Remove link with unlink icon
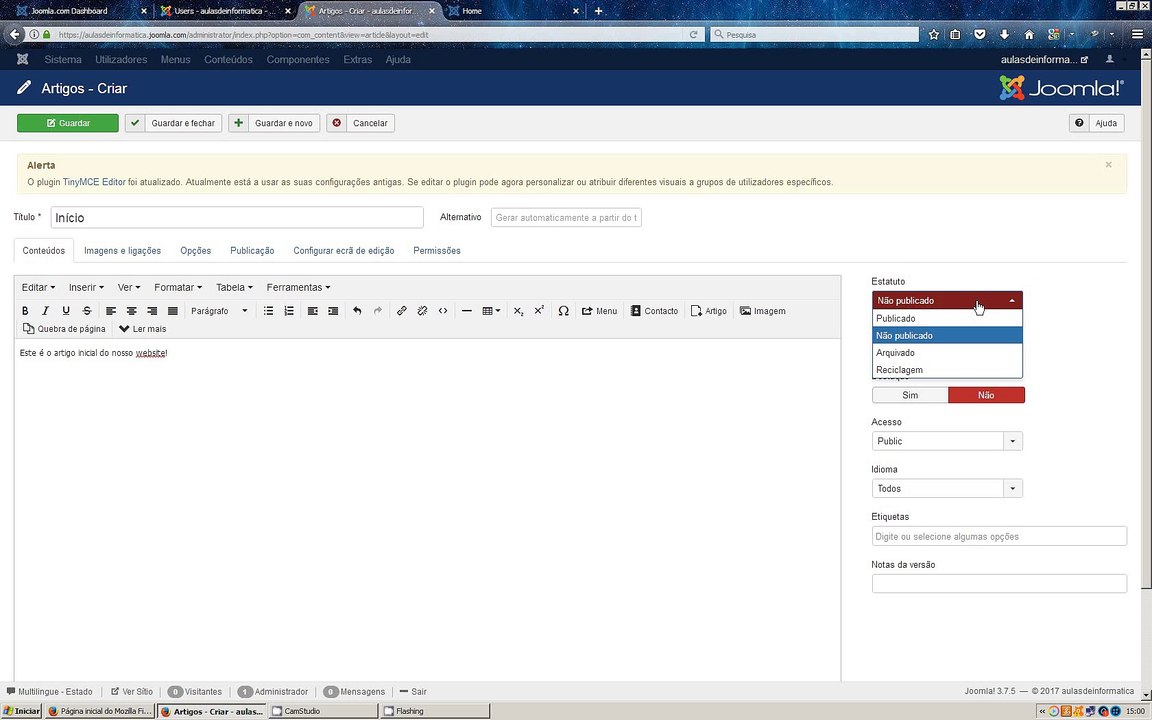1152x720 pixels. pyautogui.click(x=422, y=311)
